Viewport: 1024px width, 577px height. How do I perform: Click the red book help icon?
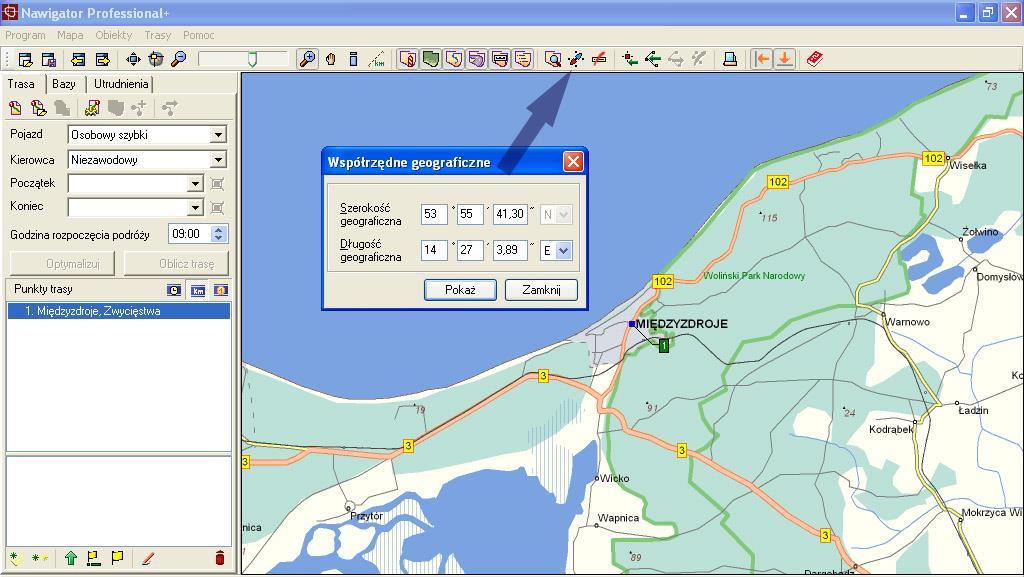(x=814, y=59)
